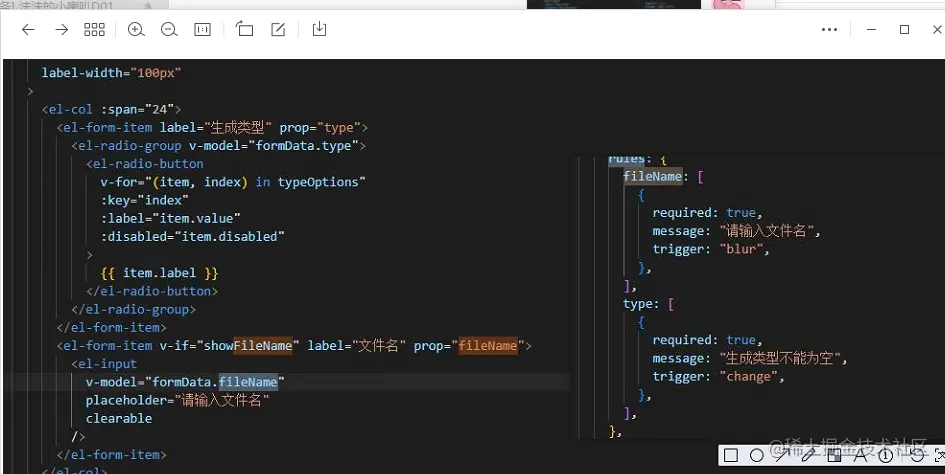Click the v-if="showFileName" attribute
The width and height of the screenshot is (945, 474).
[230, 346]
